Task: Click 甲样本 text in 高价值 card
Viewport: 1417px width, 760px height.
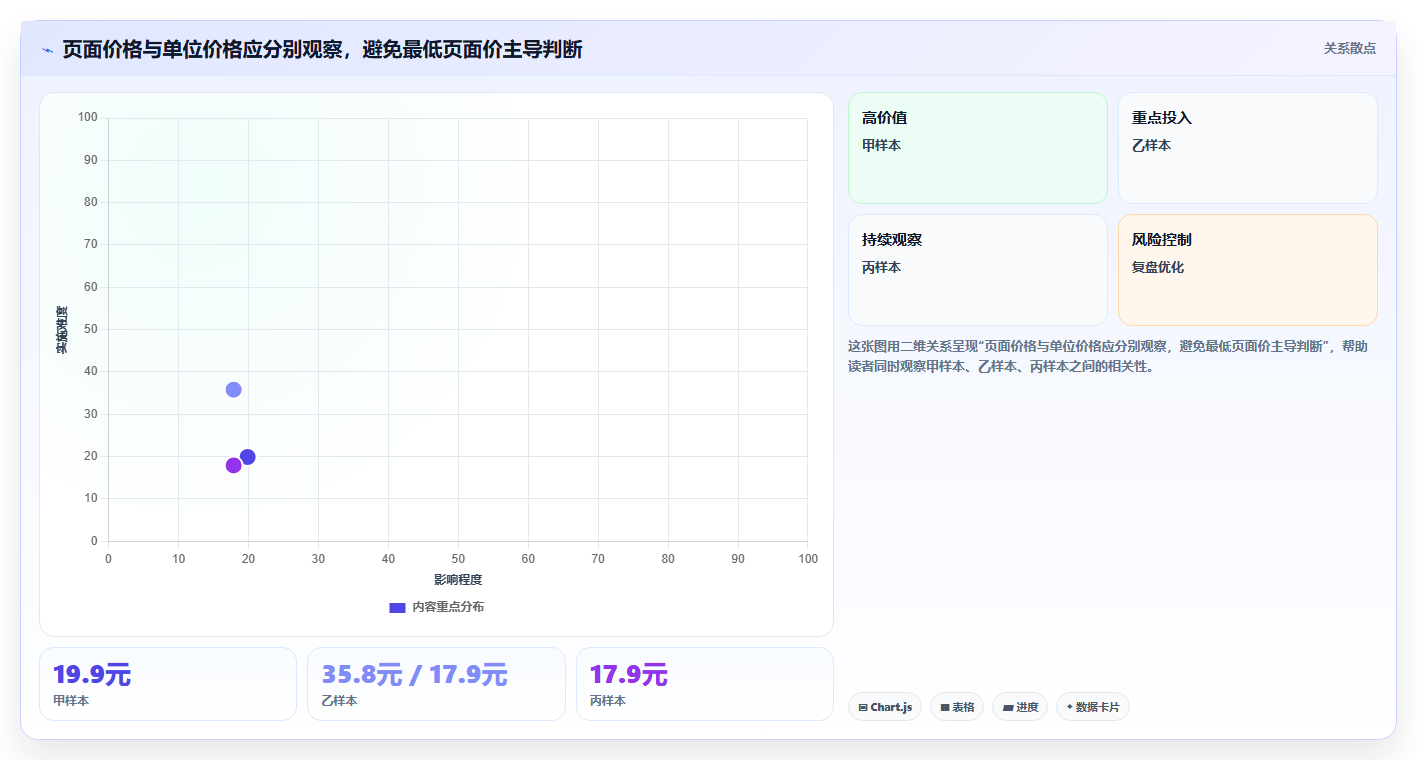Action: pos(882,146)
